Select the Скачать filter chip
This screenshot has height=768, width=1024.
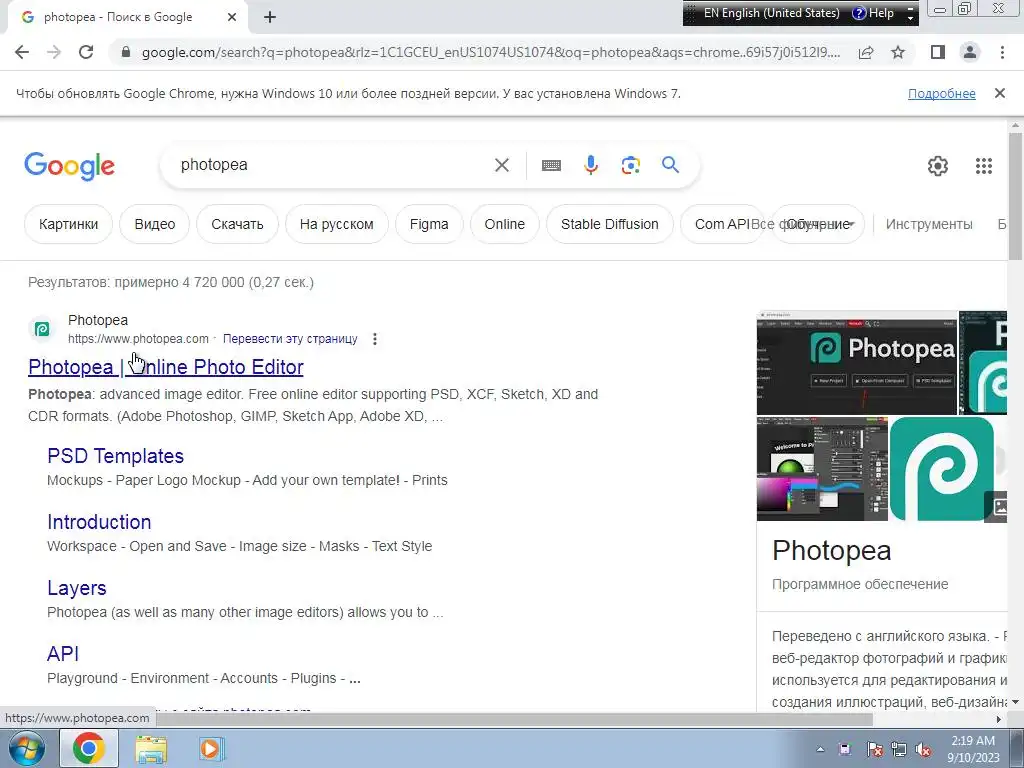point(237,224)
